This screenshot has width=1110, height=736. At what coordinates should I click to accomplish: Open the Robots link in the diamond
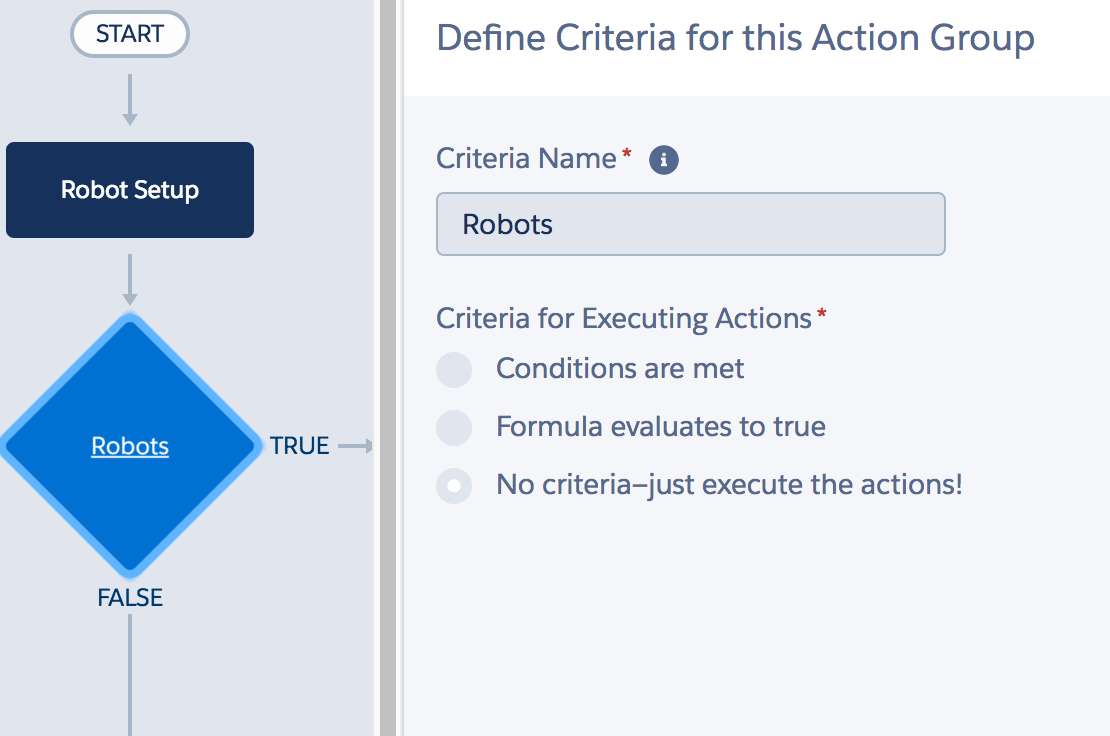[x=130, y=446]
